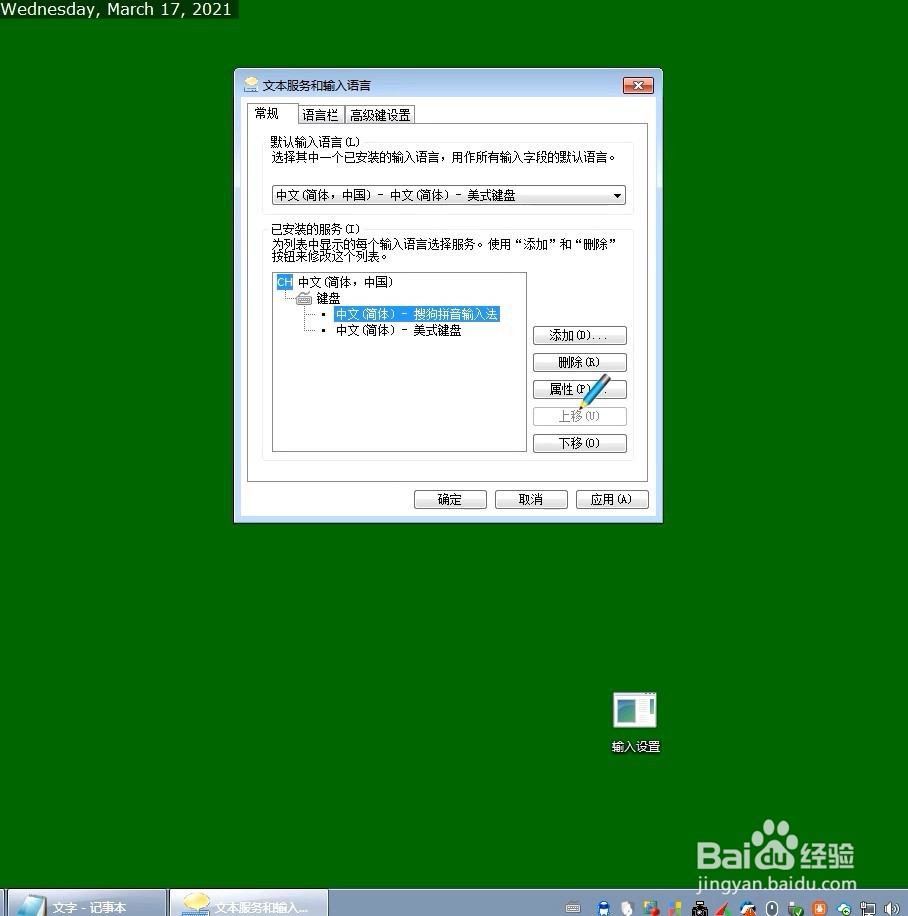The height and width of the screenshot is (916, 908).
Task: Open the network tray icon
Action: click(x=868, y=908)
